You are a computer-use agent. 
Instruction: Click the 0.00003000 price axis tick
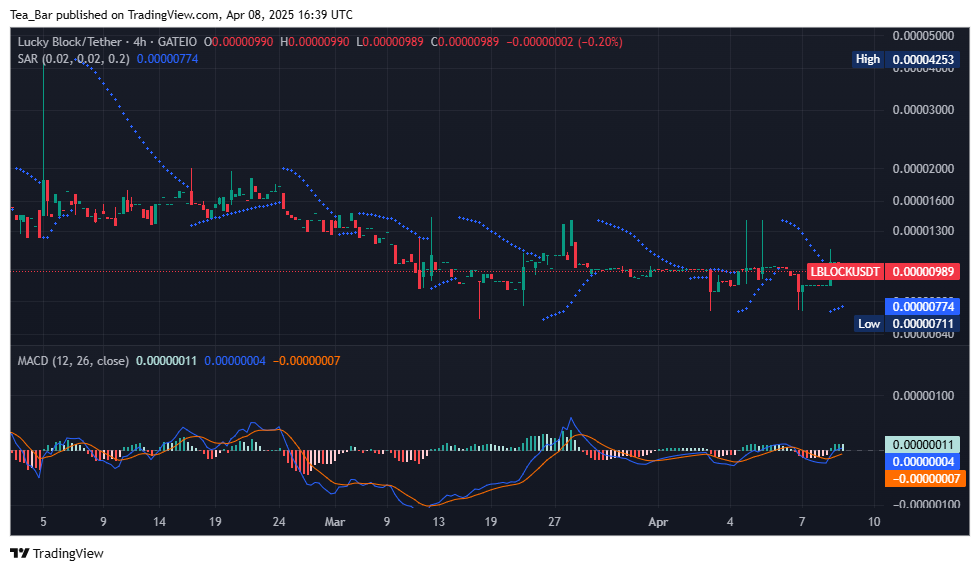coord(923,110)
